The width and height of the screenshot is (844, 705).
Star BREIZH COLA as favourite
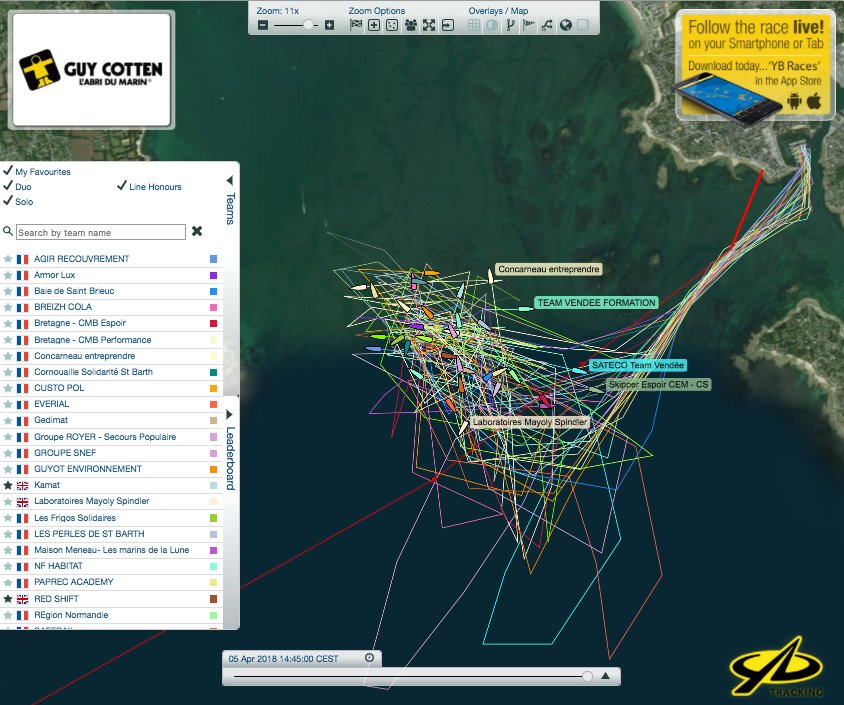point(8,307)
